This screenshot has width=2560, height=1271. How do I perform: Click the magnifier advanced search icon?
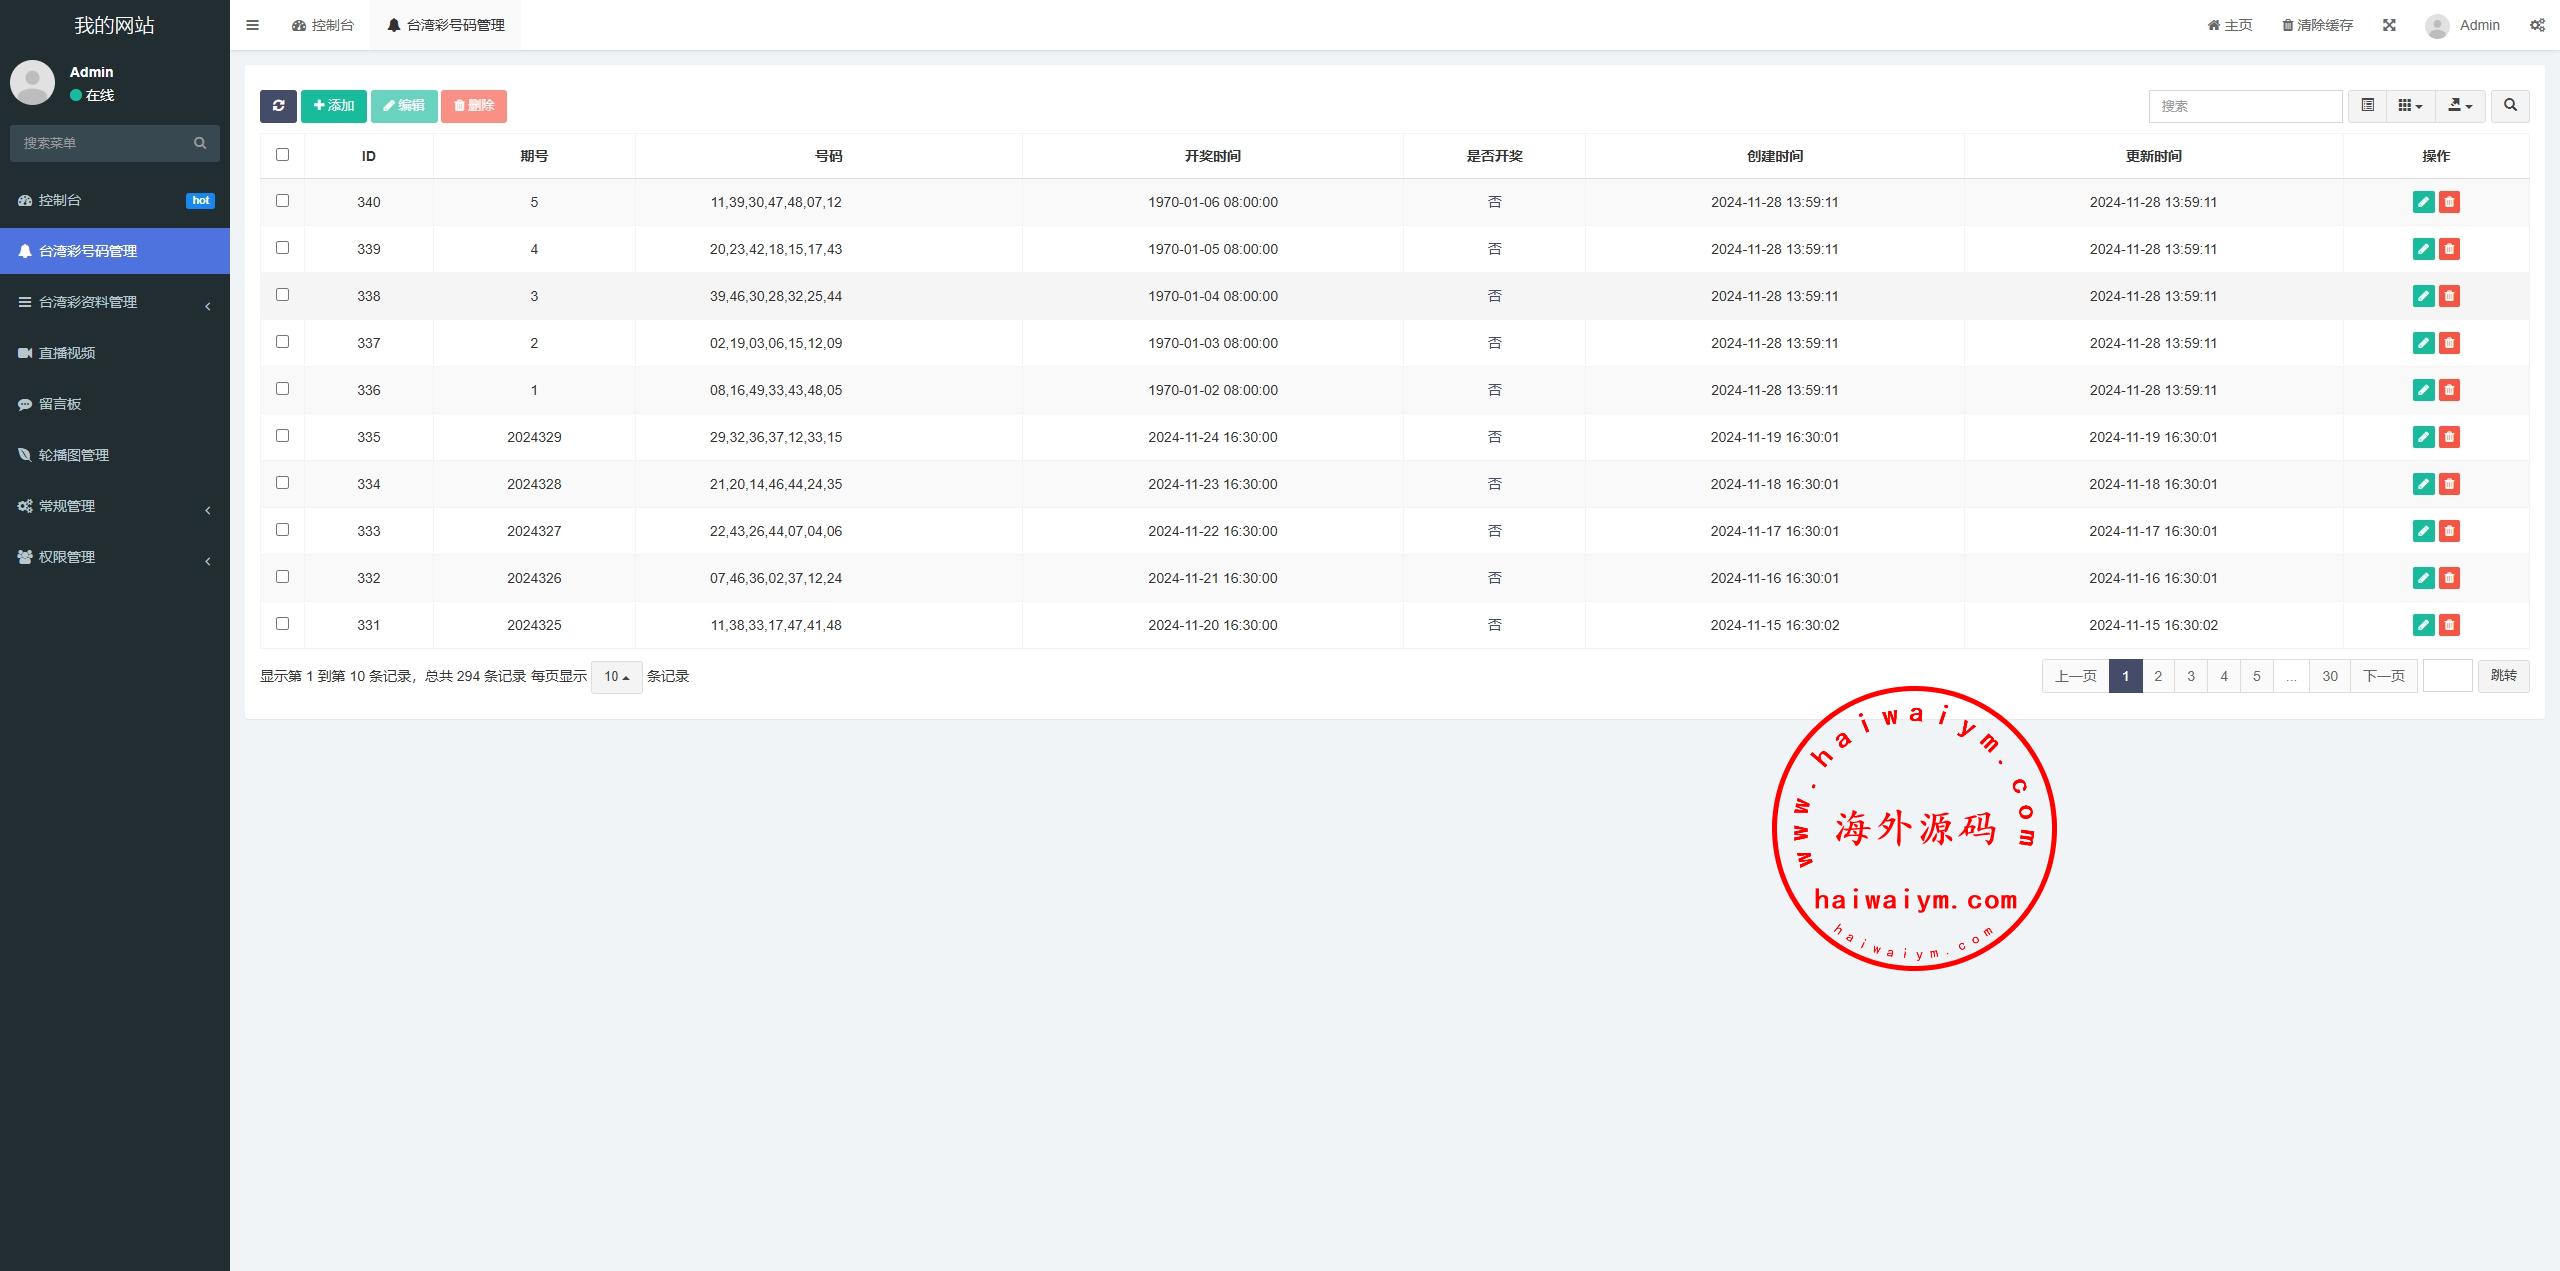pyautogui.click(x=2510, y=106)
